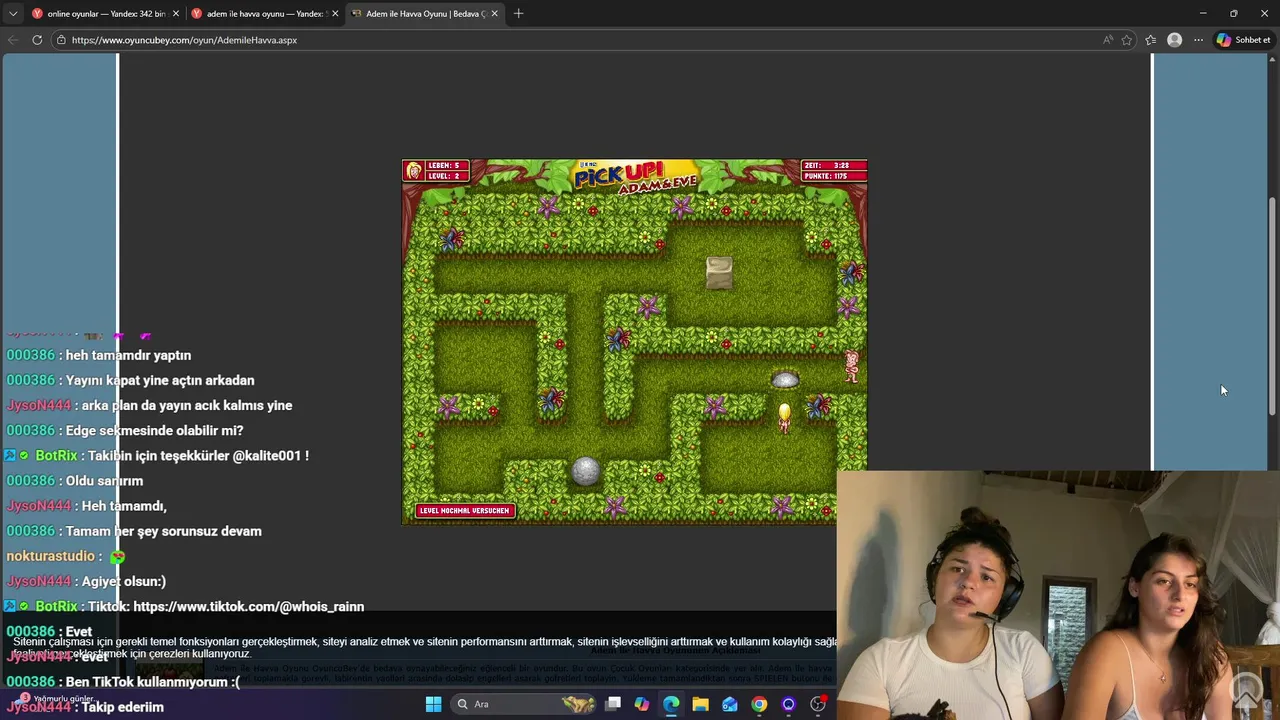
Task: Click the "LEBEN: 5" lives counter
Action: [x=445, y=166]
